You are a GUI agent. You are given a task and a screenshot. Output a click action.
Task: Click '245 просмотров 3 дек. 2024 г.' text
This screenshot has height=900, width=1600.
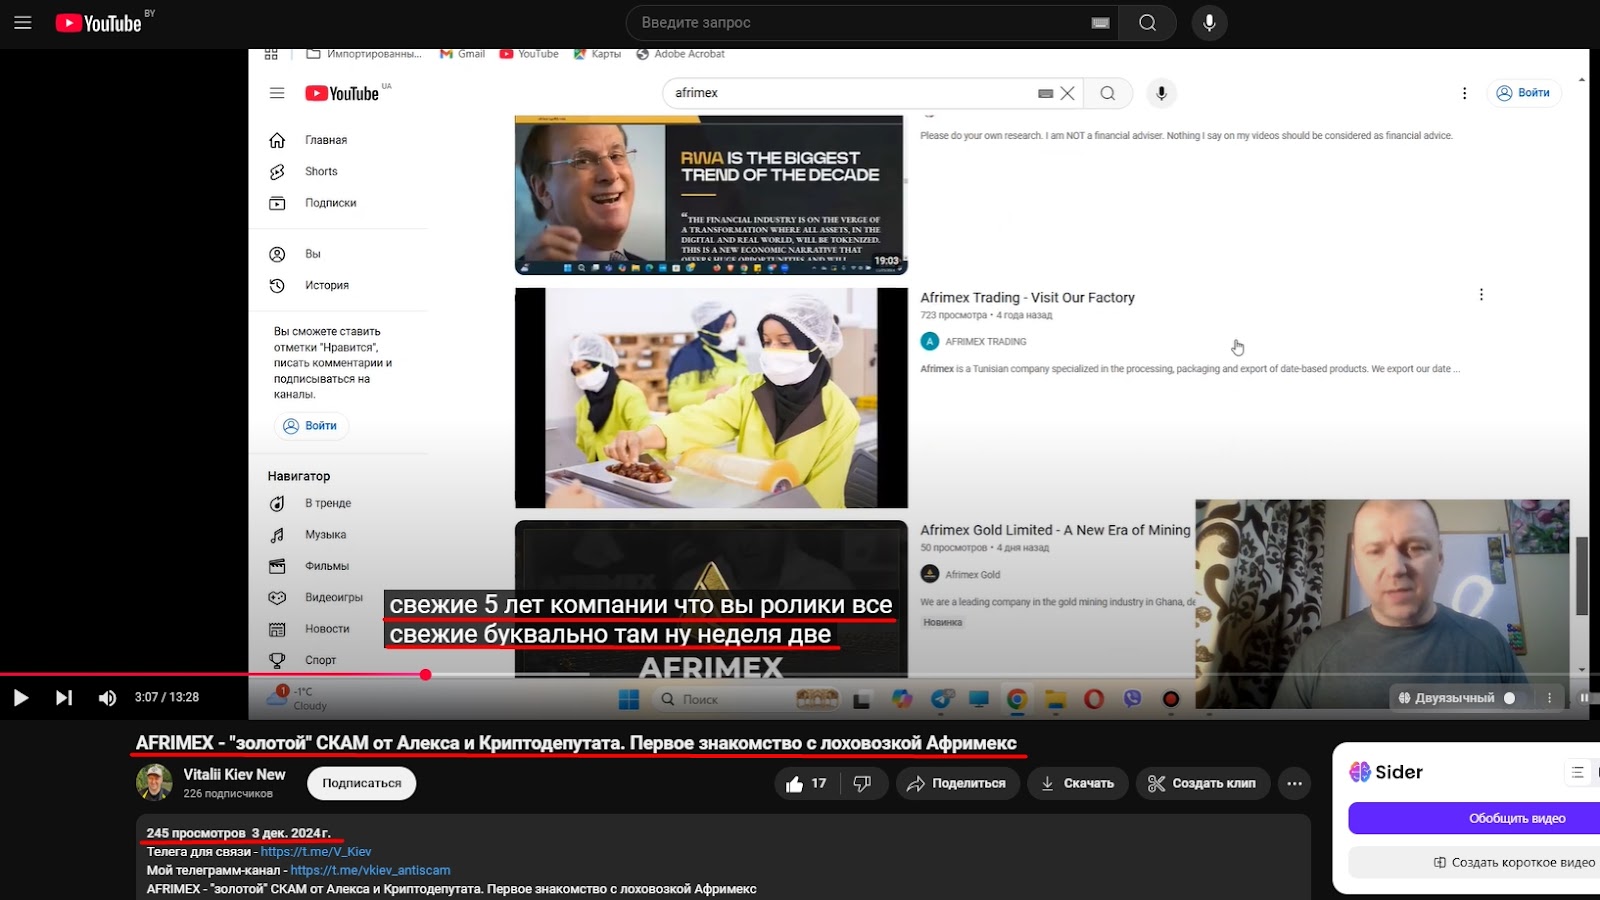[238, 833]
